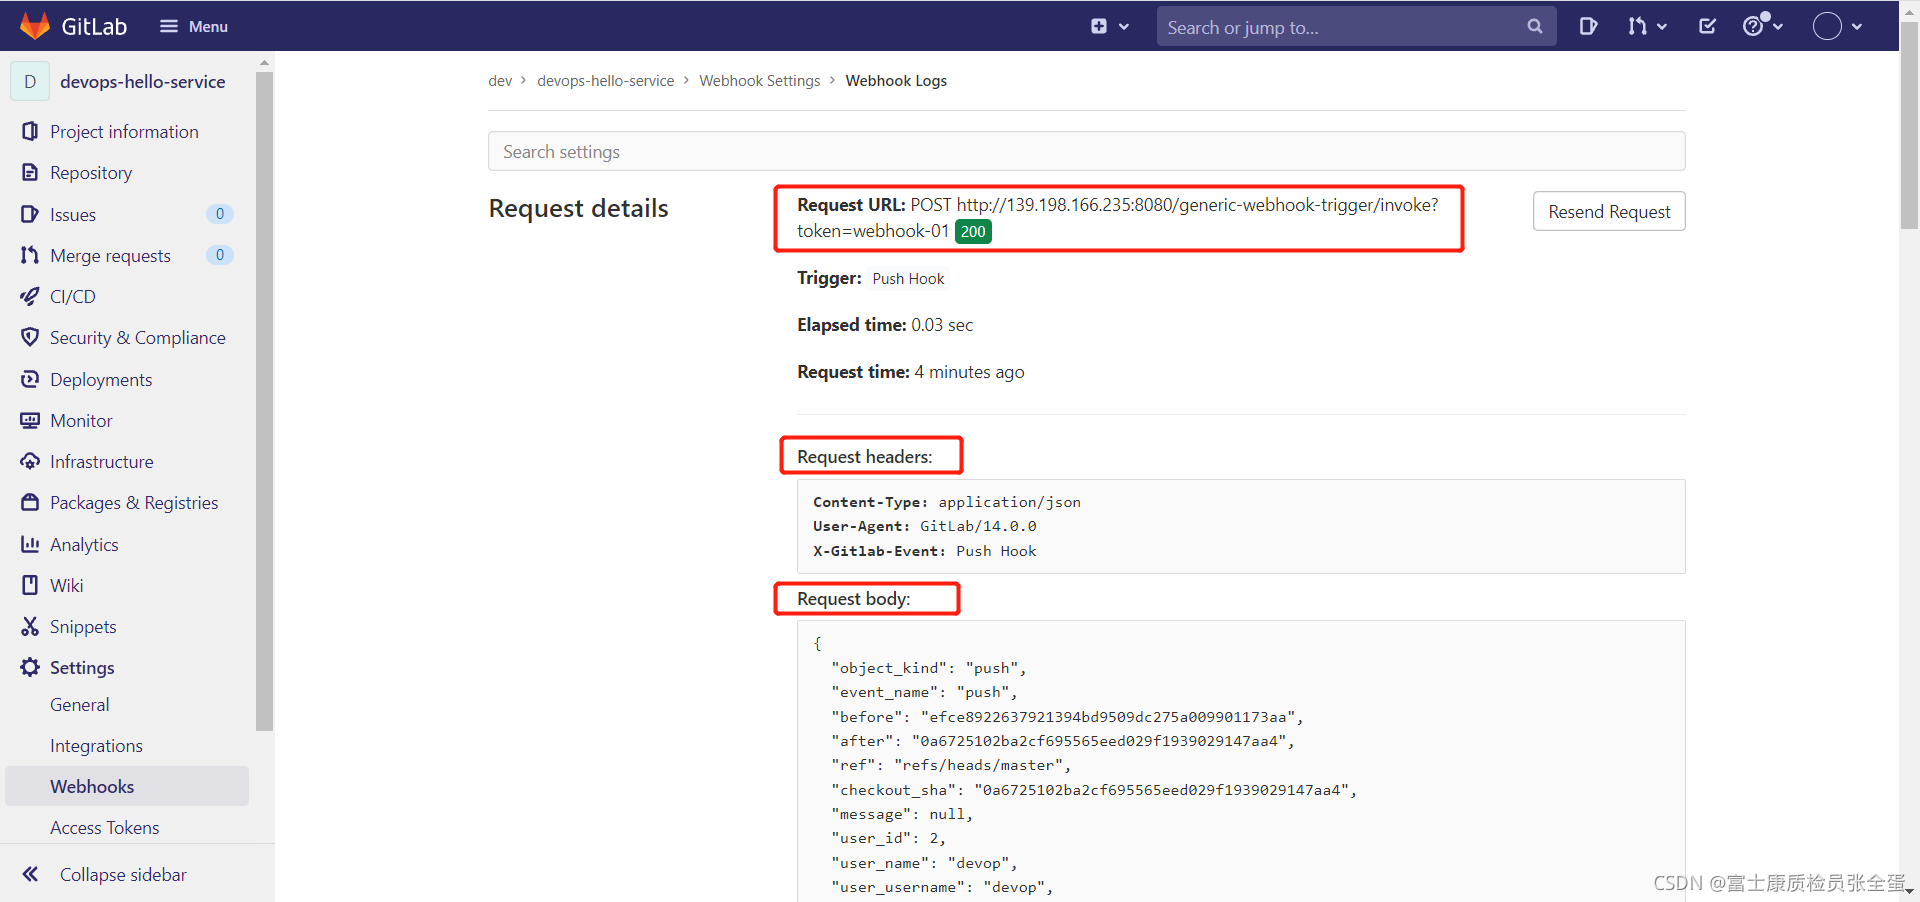Image resolution: width=1920 pixels, height=902 pixels.
Task: Open the devops-hello-service project title link
Action: [x=143, y=82]
